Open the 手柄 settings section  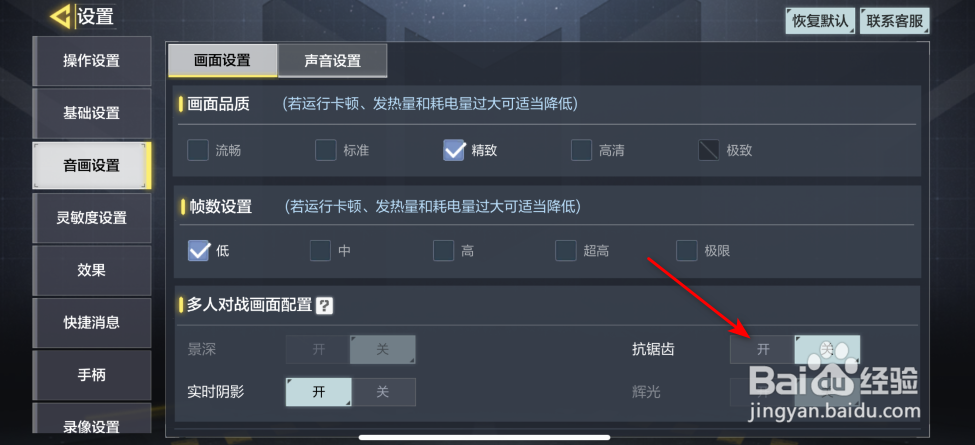[91, 375]
